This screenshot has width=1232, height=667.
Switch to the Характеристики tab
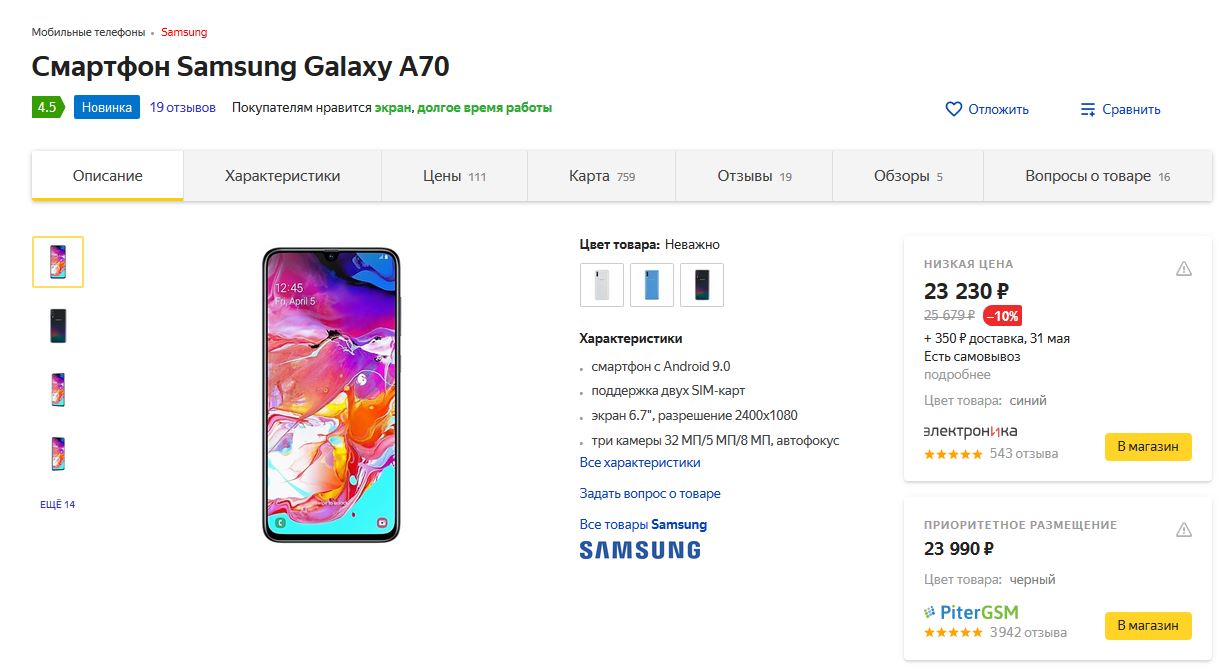282,176
